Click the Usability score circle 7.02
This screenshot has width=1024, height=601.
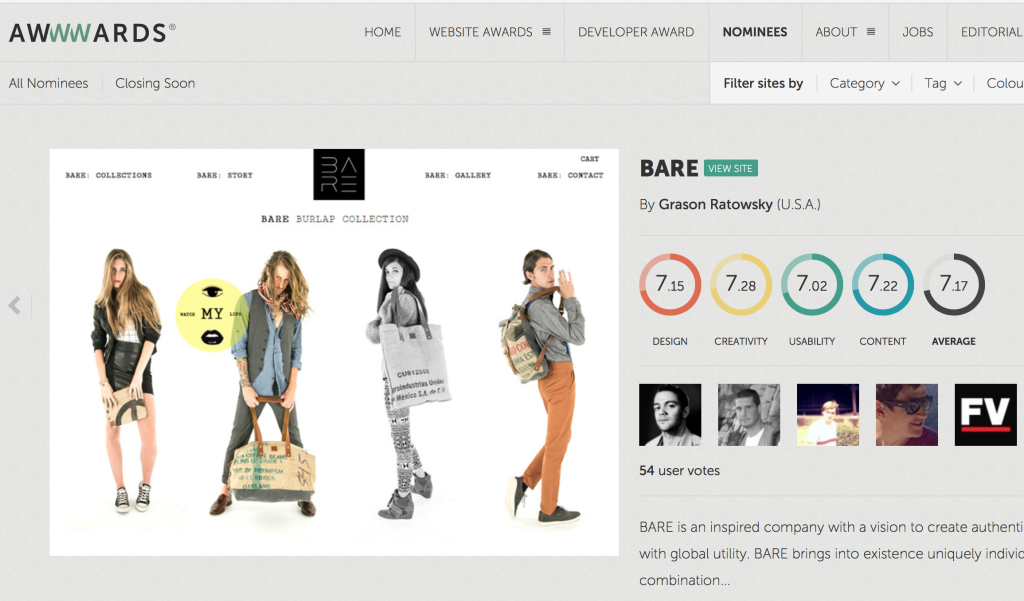(x=812, y=284)
